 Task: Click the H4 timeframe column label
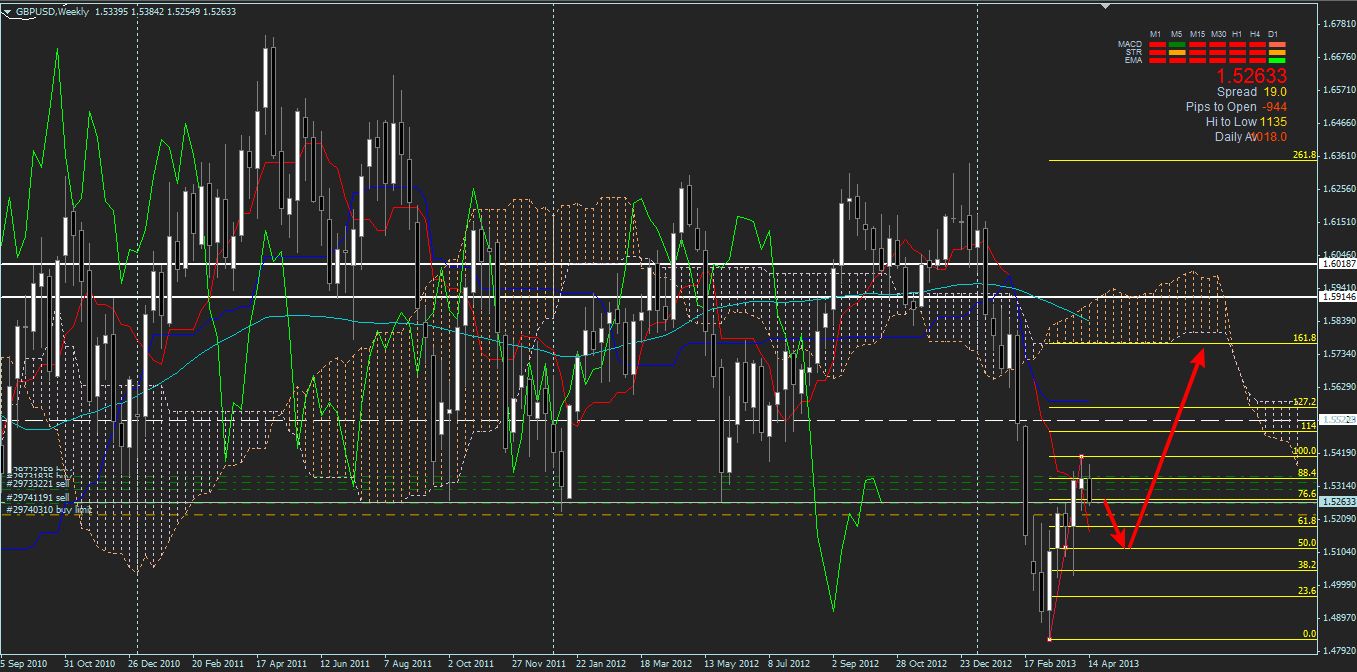[1255, 35]
